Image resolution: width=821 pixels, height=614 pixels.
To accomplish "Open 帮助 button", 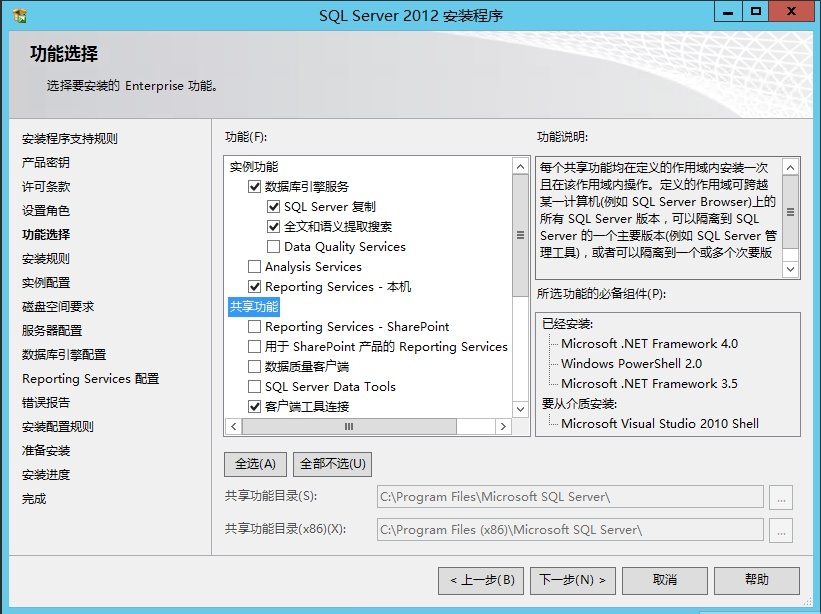I will (x=757, y=580).
